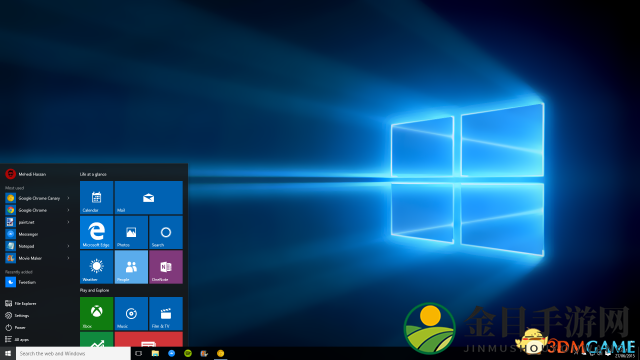Image resolution: width=640 pixels, height=360 pixels.
Task: Launch Microsoft Edge tile
Action: click(96, 232)
